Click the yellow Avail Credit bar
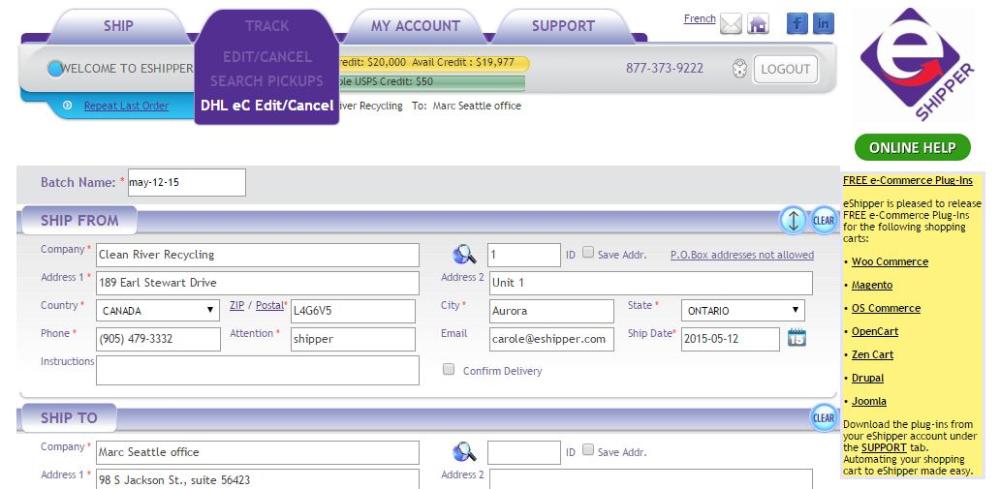 tap(432, 62)
